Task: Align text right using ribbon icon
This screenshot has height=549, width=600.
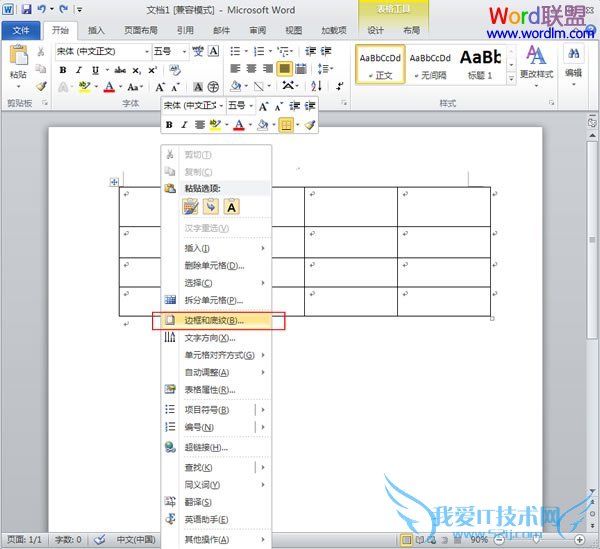Action: tap(268, 69)
